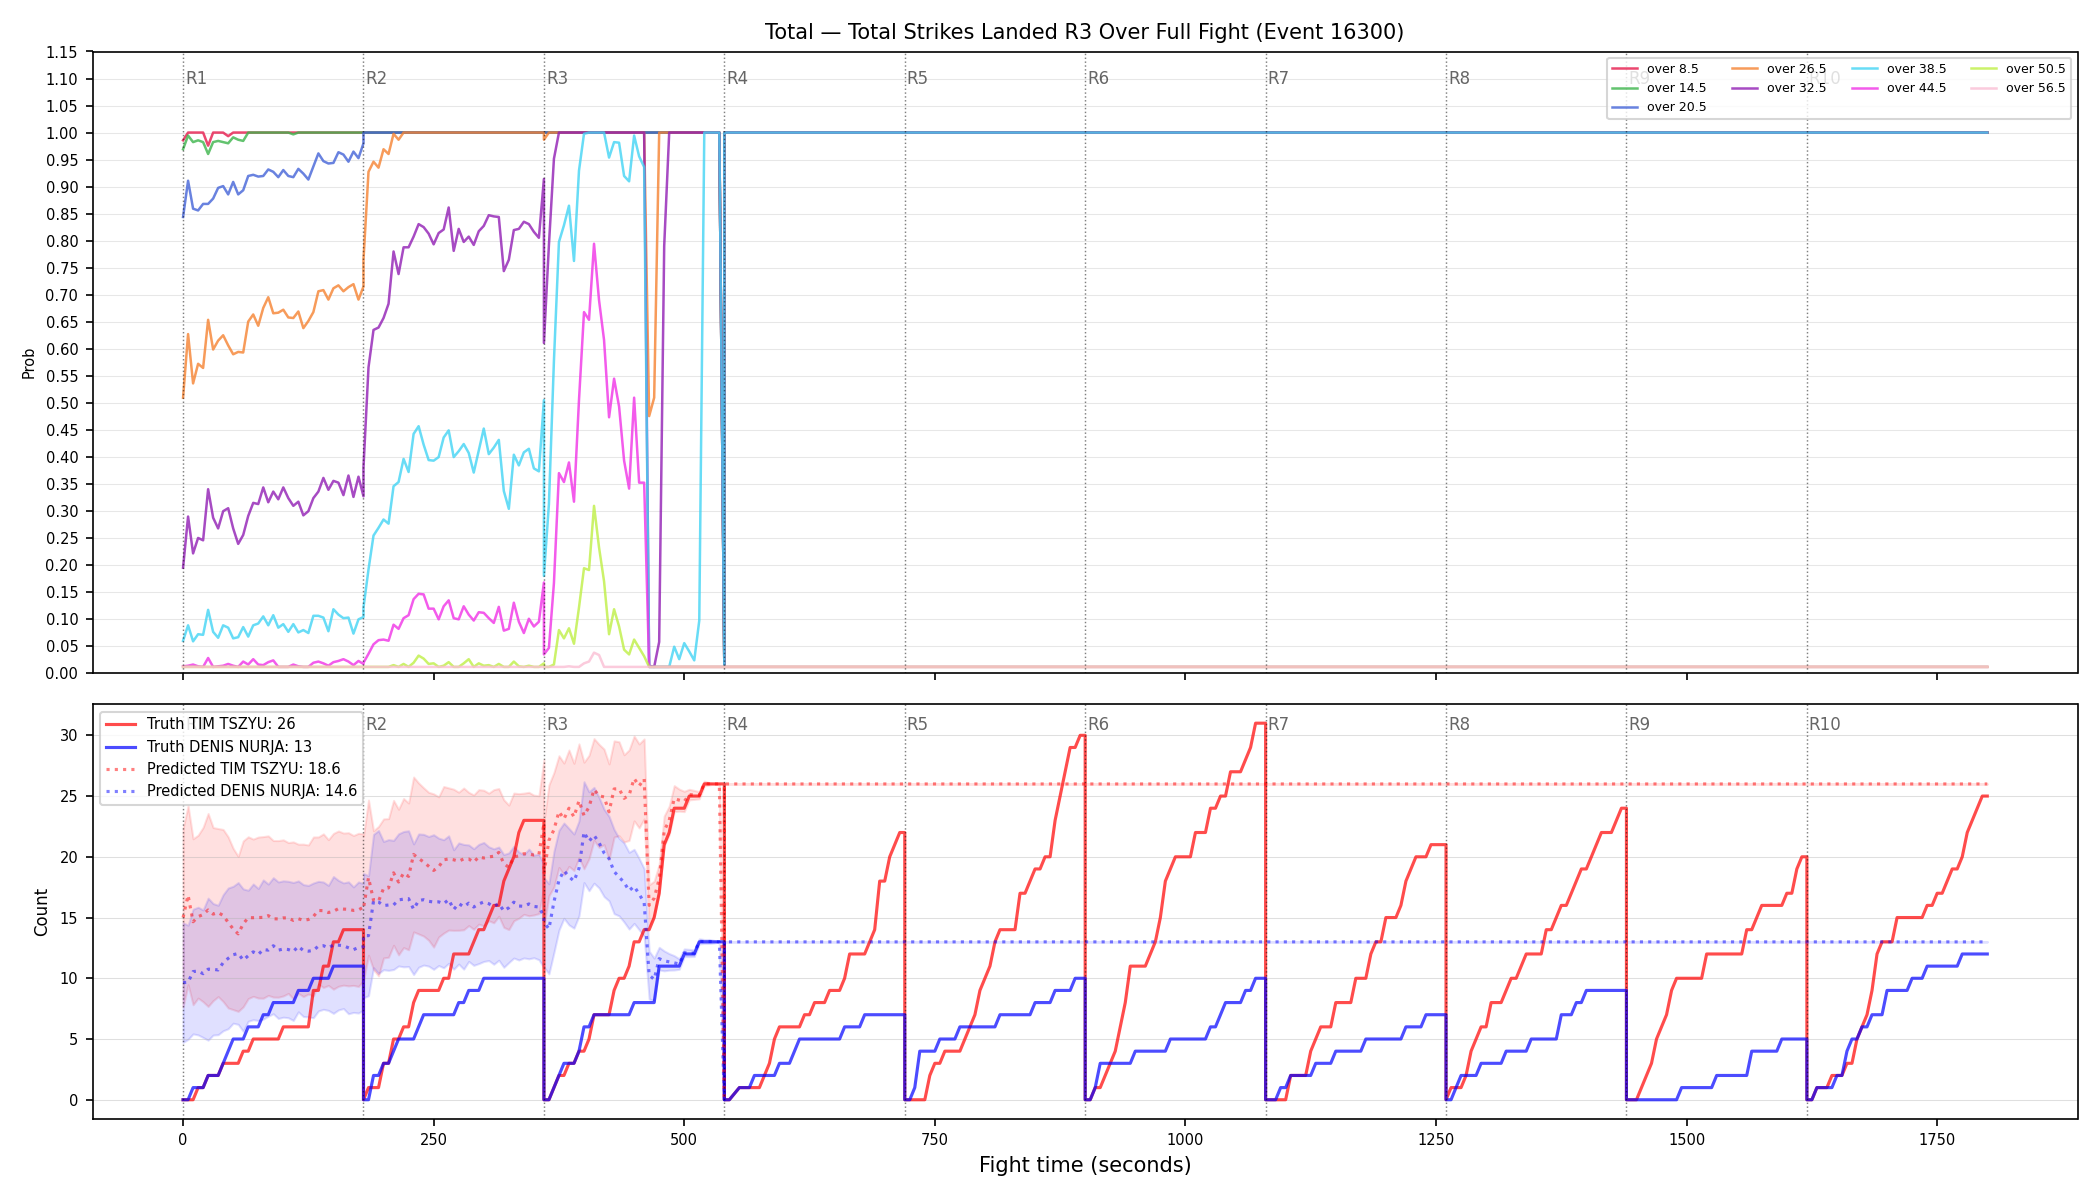The height and width of the screenshot is (1200, 2100).
Task: Click the 'over 8.5' legend label
Action: click(1672, 69)
